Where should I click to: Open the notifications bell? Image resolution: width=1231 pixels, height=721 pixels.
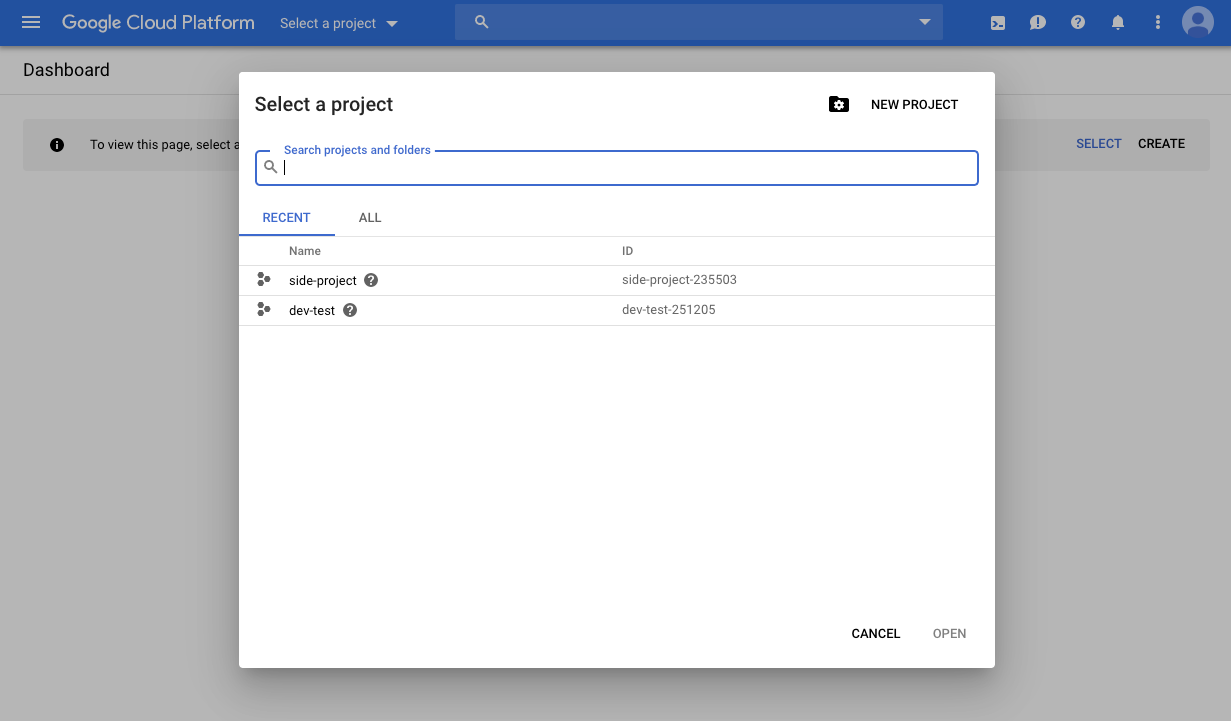pyautogui.click(x=1118, y=22)
